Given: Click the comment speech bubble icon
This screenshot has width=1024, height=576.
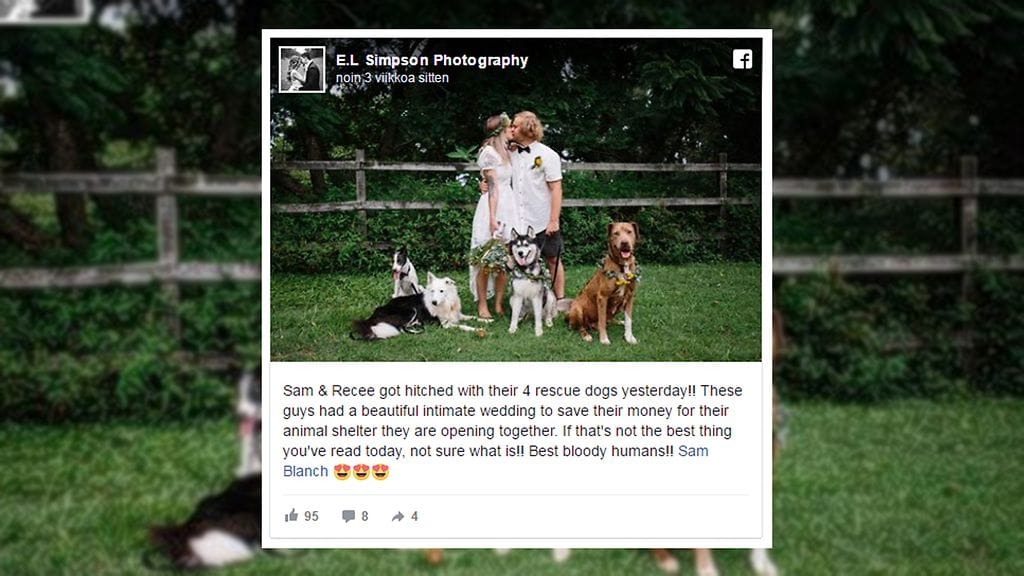Looking at the screenshot, I should point(348,517).
